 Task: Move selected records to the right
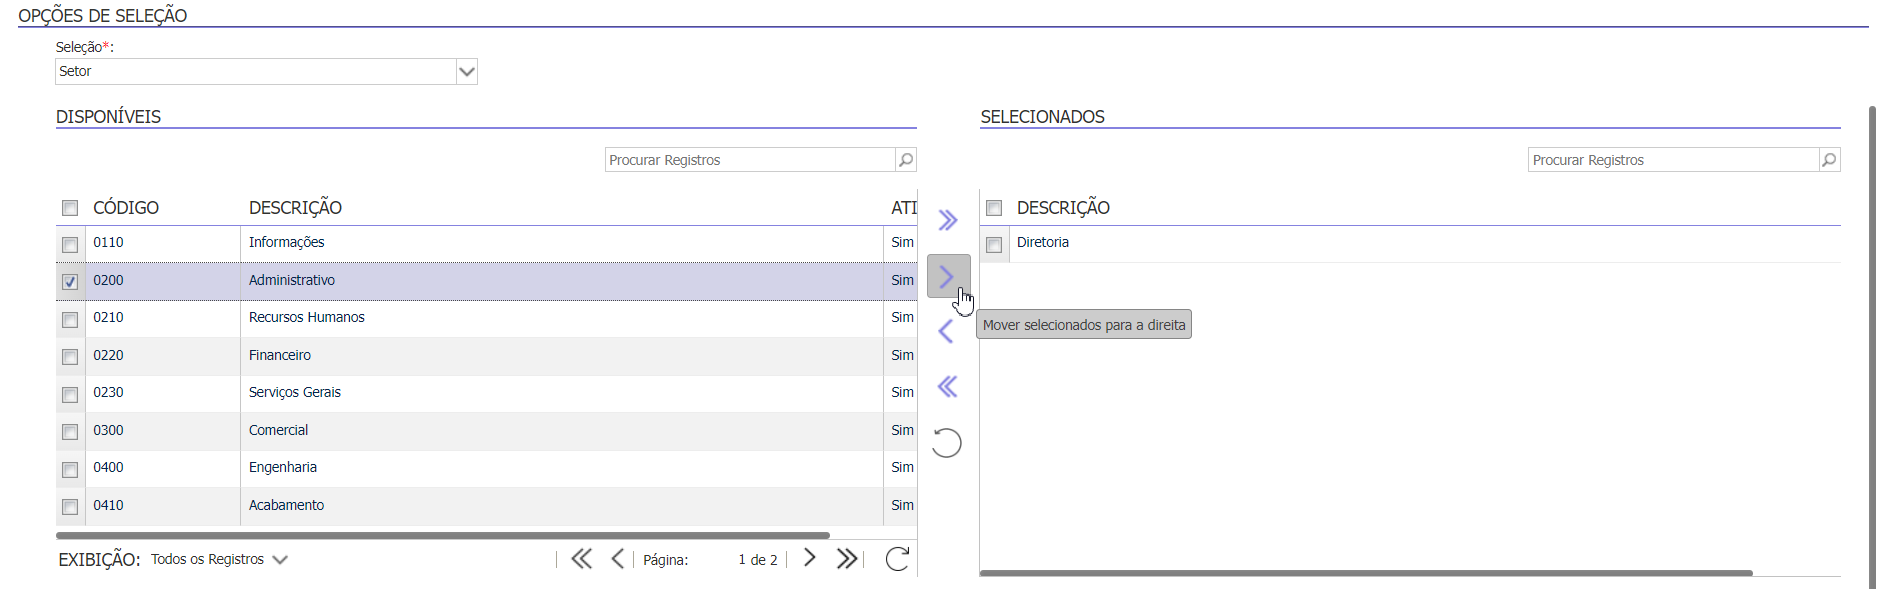947,277
